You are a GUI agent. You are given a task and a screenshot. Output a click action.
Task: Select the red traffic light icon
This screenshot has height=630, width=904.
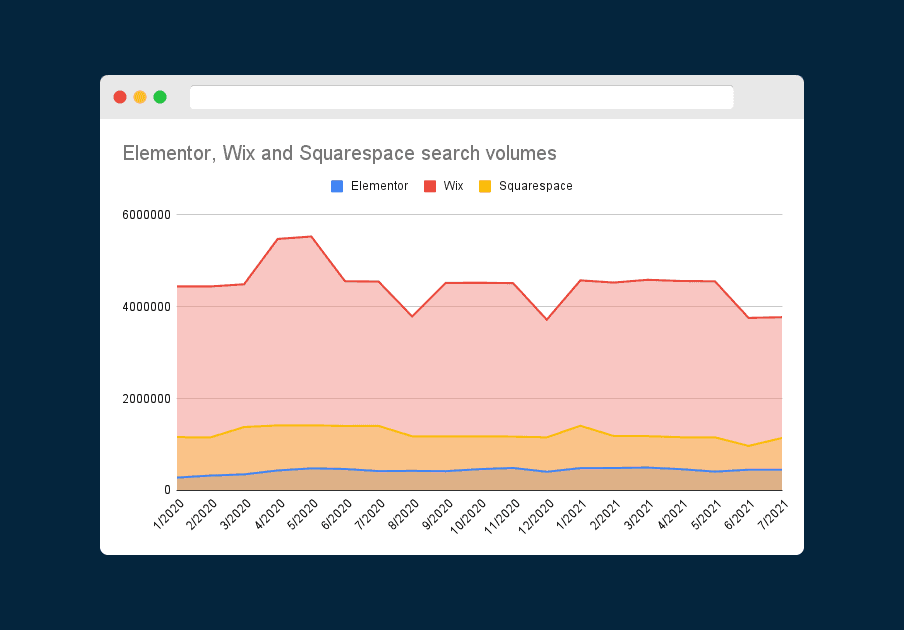(x=119, y=97)
